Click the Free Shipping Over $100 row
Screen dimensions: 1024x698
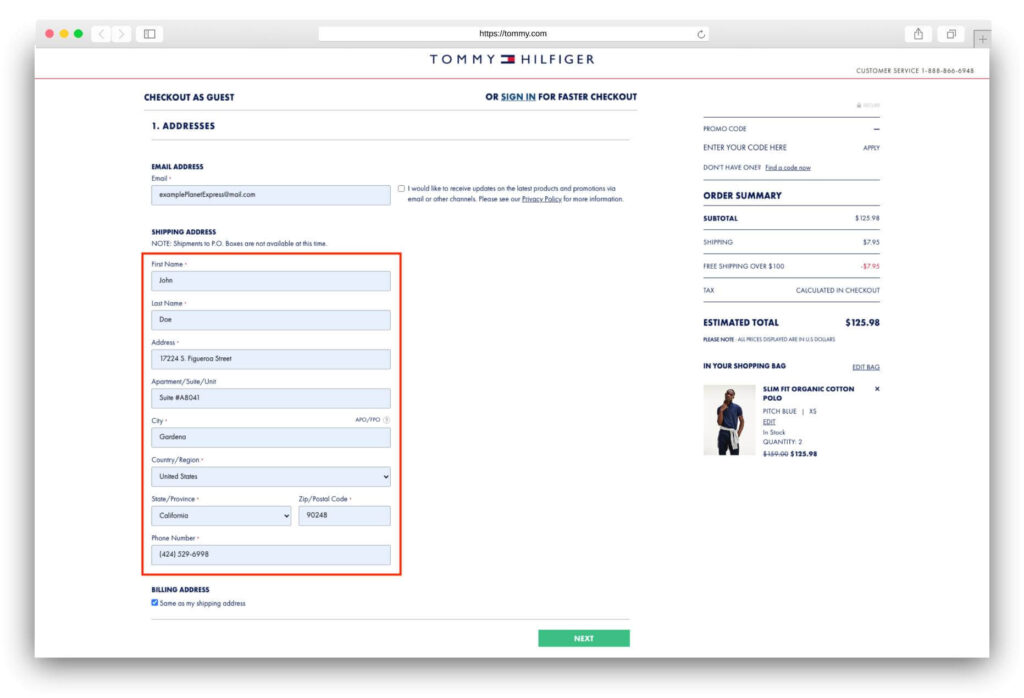click(x=792, y=266)
